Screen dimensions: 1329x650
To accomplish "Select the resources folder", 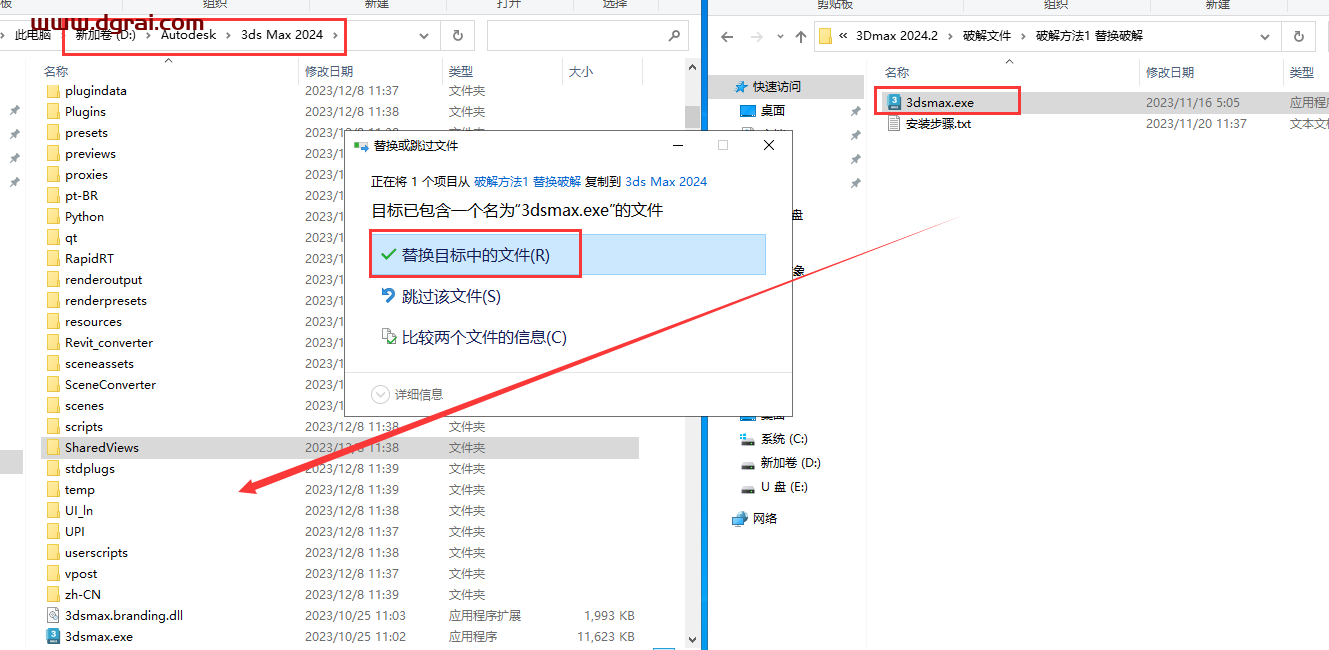I will point(93,321).
